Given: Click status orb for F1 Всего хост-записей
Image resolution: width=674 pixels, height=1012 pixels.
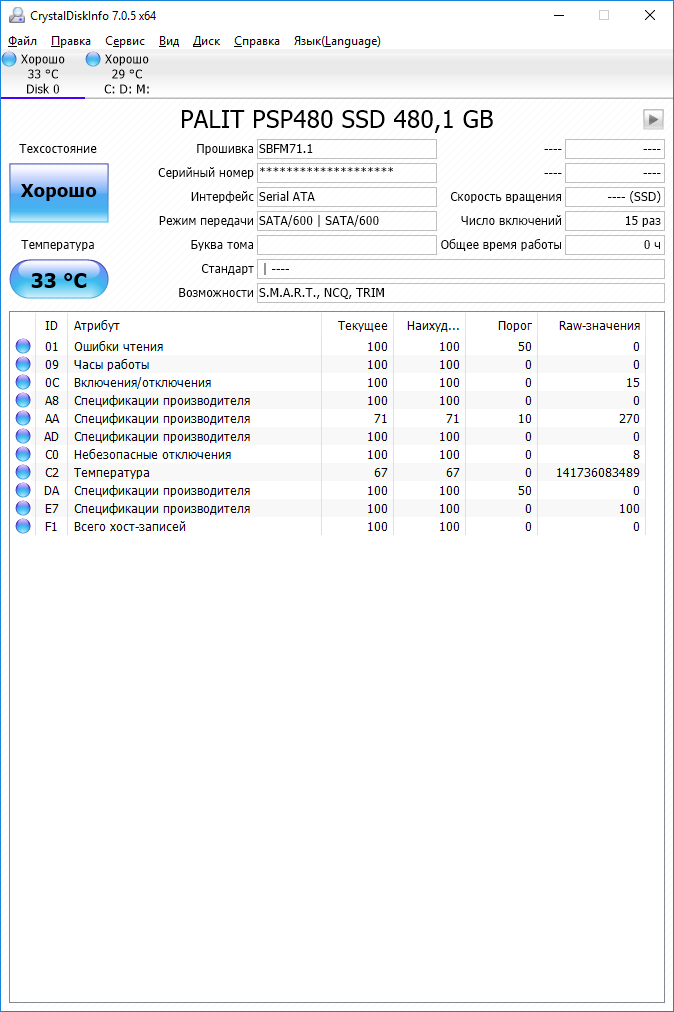Looking at the screenshot, I should [x=23, y=527].
